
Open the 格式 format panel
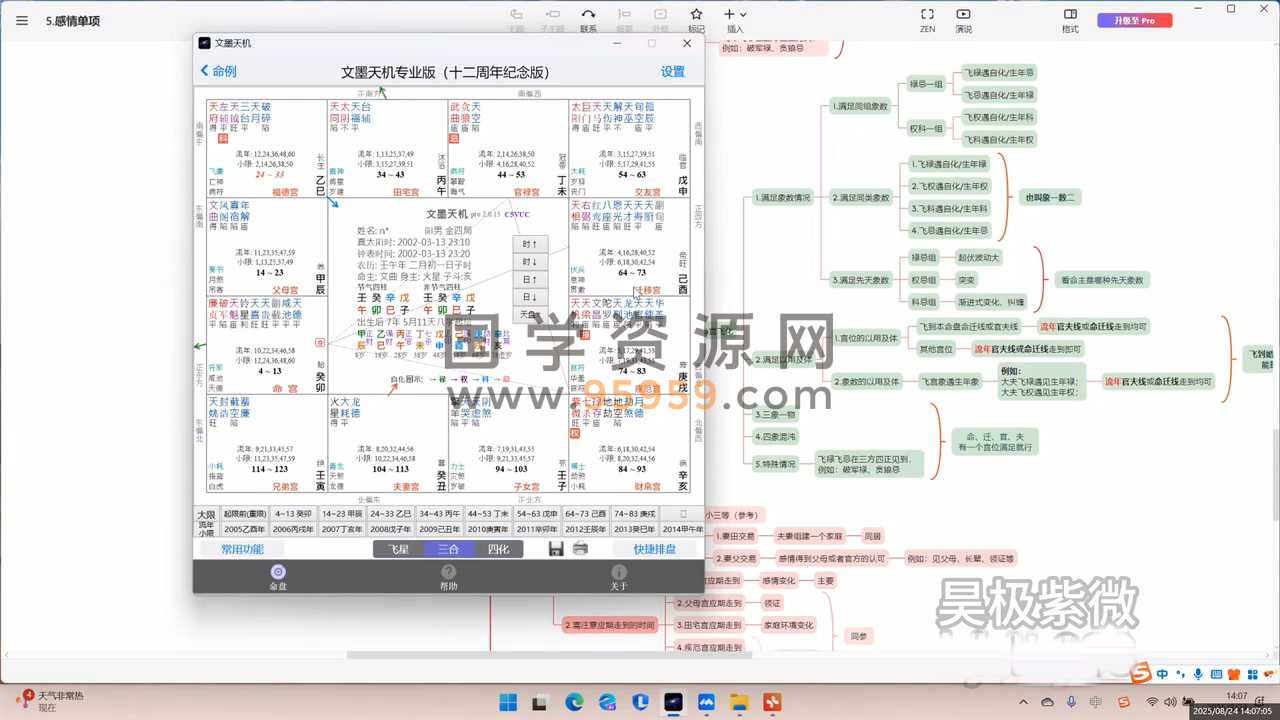pos(1070,19)
